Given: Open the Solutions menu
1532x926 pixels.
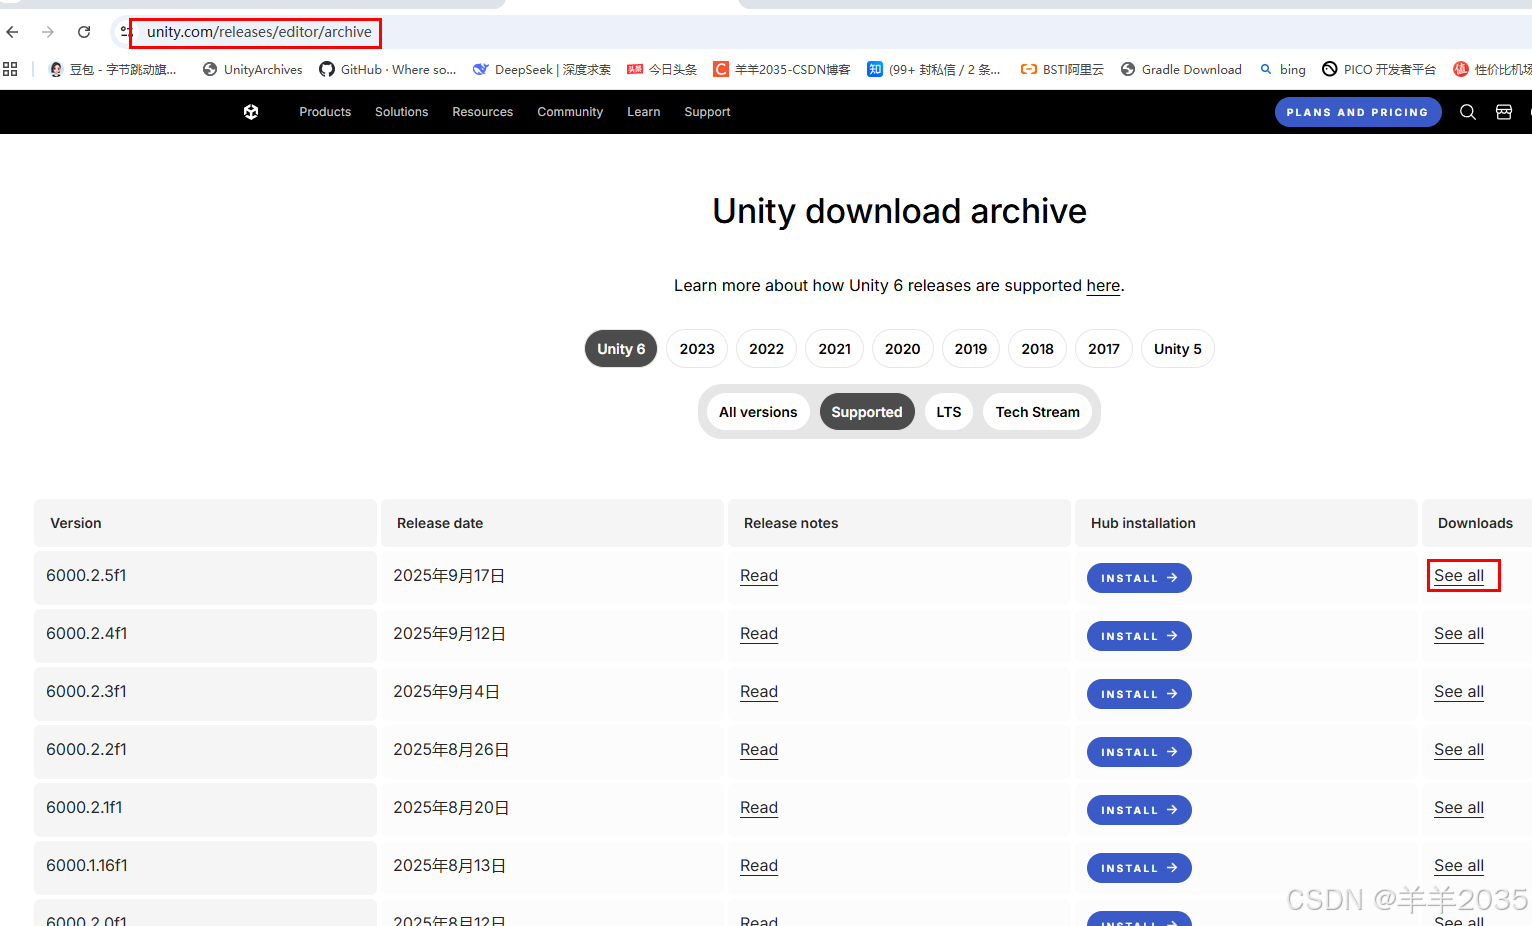Looking at the screenshot, I should [401, 112].
